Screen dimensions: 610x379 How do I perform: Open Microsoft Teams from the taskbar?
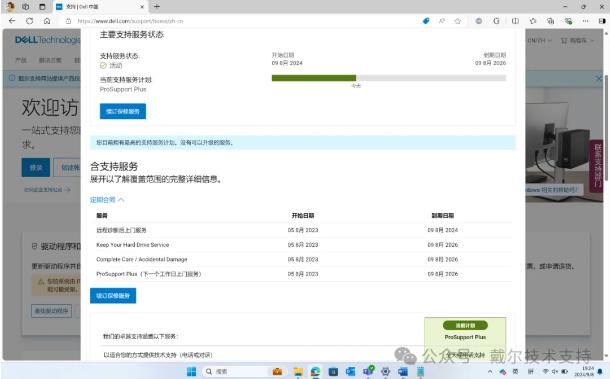coord(368,371)
